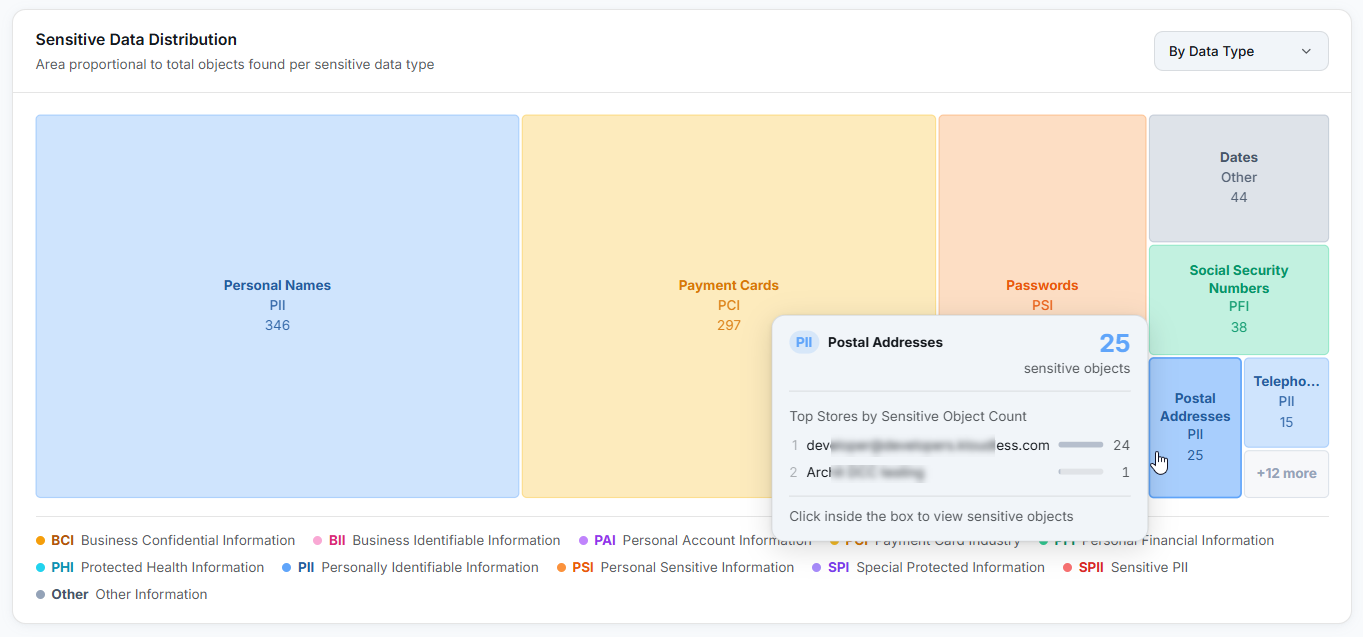Click the PSI Personal Sensitive Information legend
This screenshot has width=1363, height=637.
[x=675, y=568]
